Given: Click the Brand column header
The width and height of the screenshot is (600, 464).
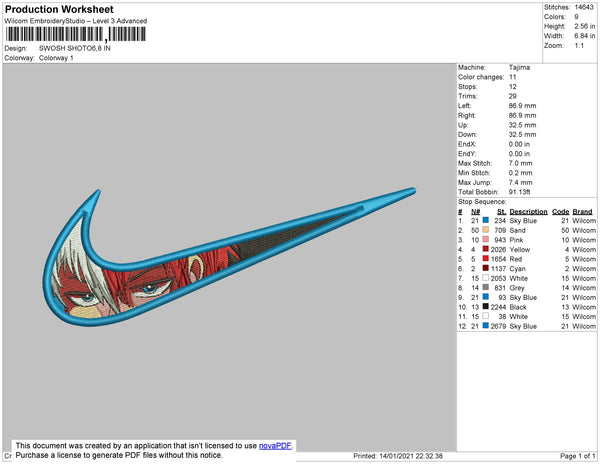Looking at the screenshot, I should (582, 212).
